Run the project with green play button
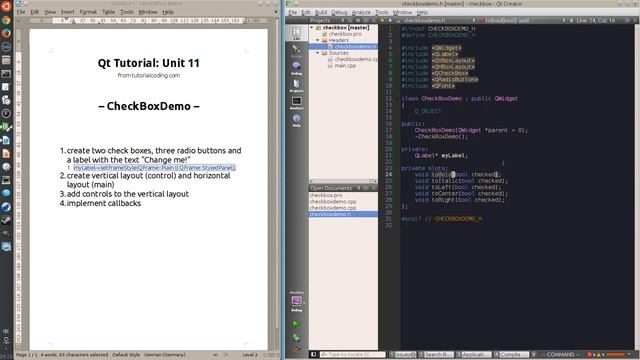The width and height of the screenshot is (640, 360). click(296, 324)
